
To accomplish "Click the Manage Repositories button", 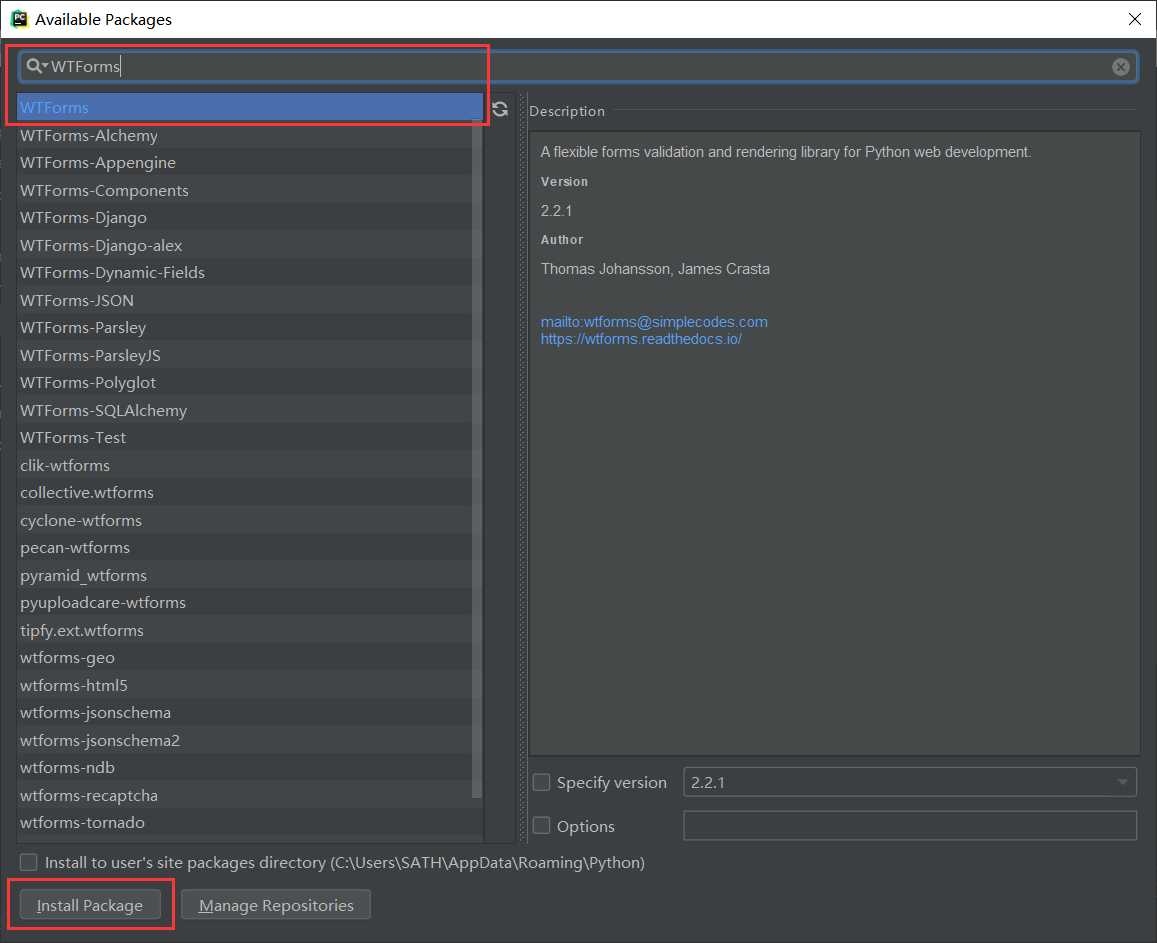I will point(276,905).
